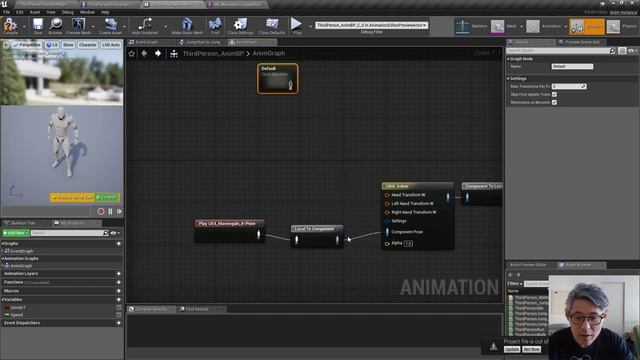Open the Debug Filter dropdown

click(x=371, y=25)
